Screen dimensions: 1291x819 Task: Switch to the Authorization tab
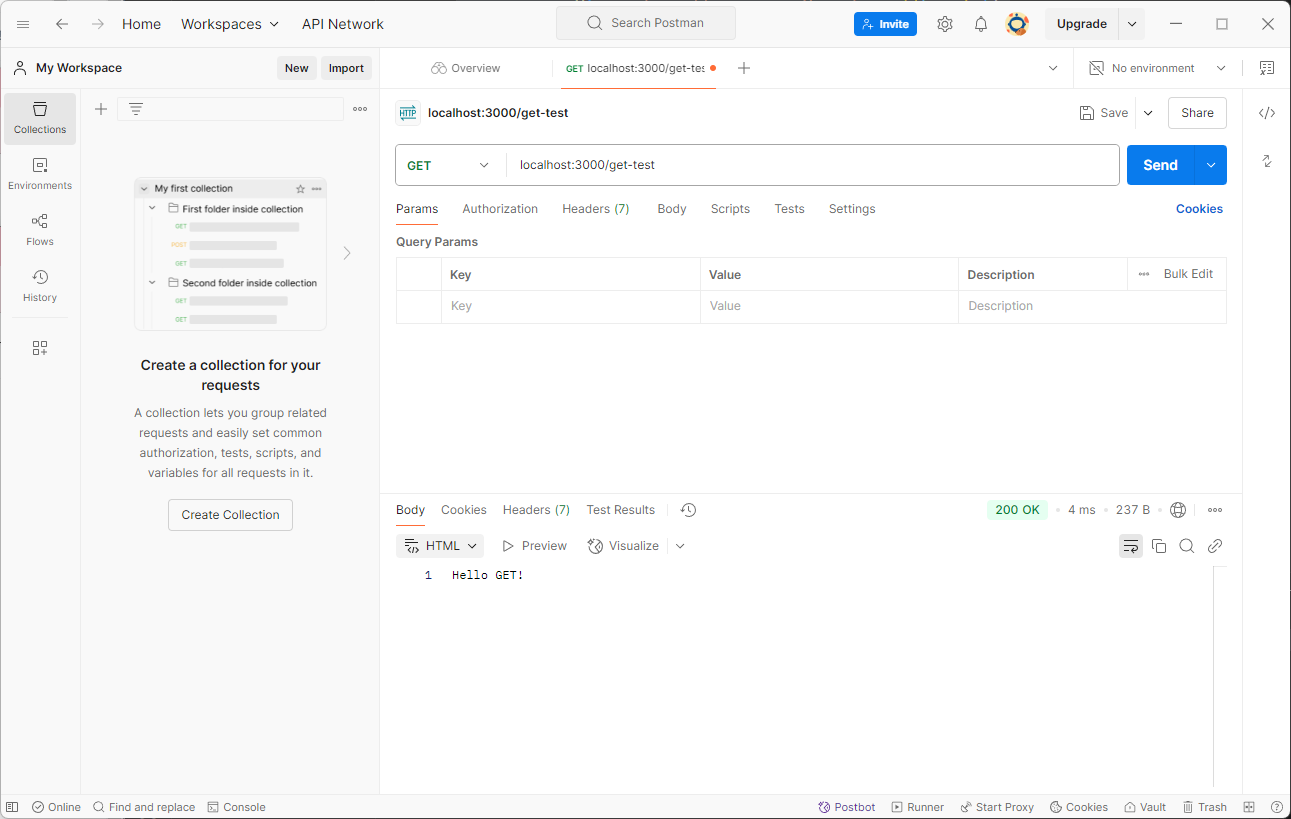tap(500, 209)
